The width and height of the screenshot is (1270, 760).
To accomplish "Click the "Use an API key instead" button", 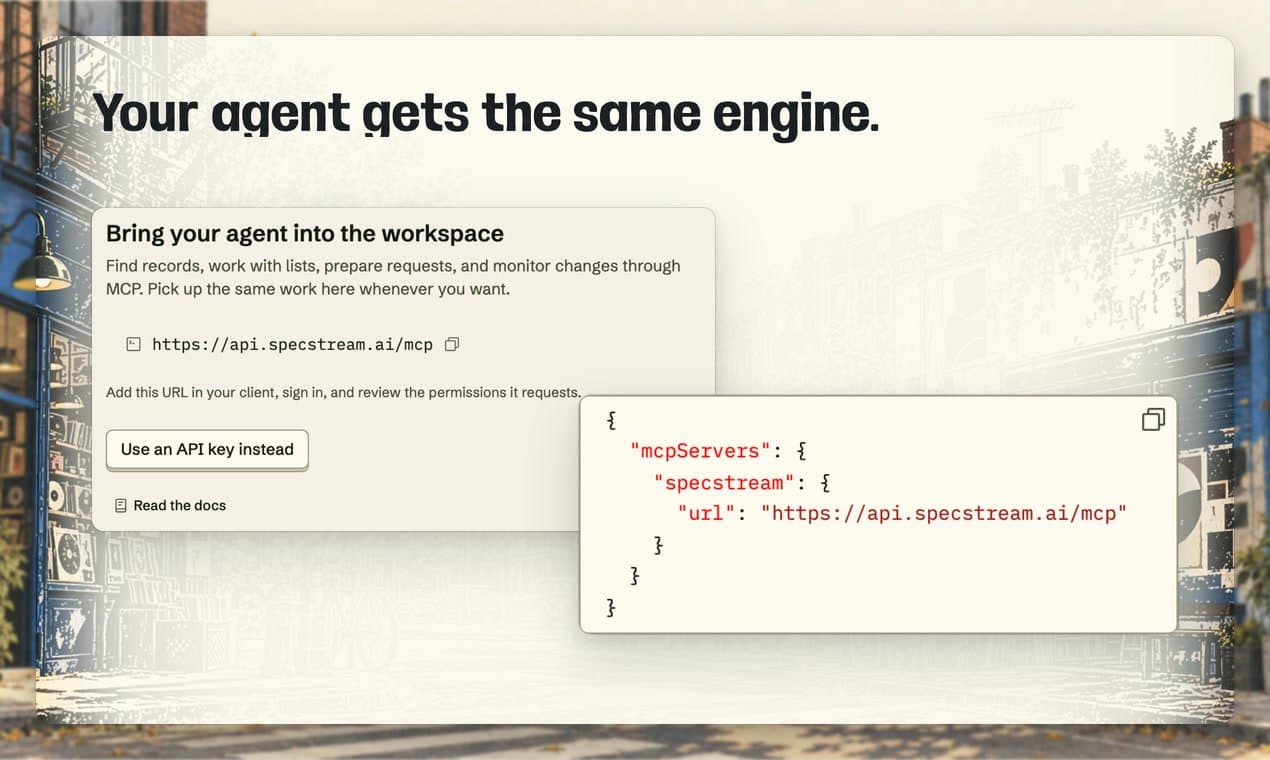I will [207, 450].
